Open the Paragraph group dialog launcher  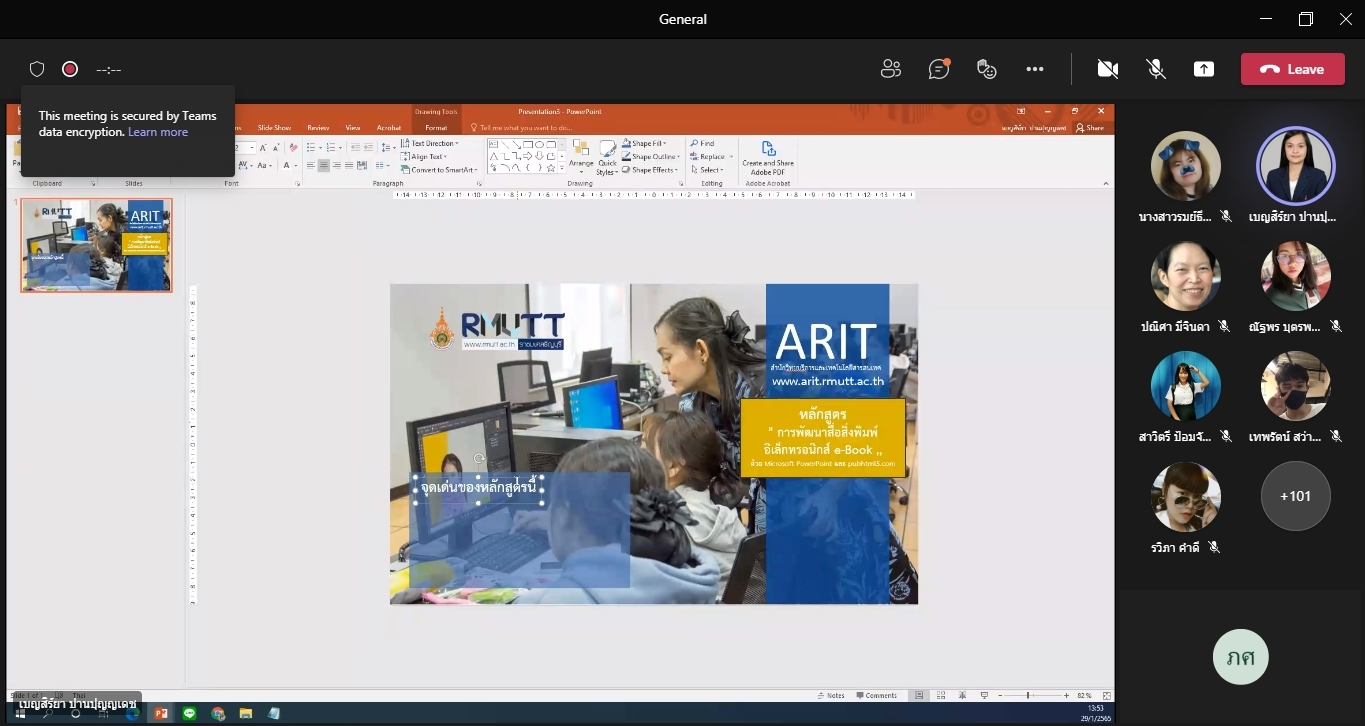point(480,184)
